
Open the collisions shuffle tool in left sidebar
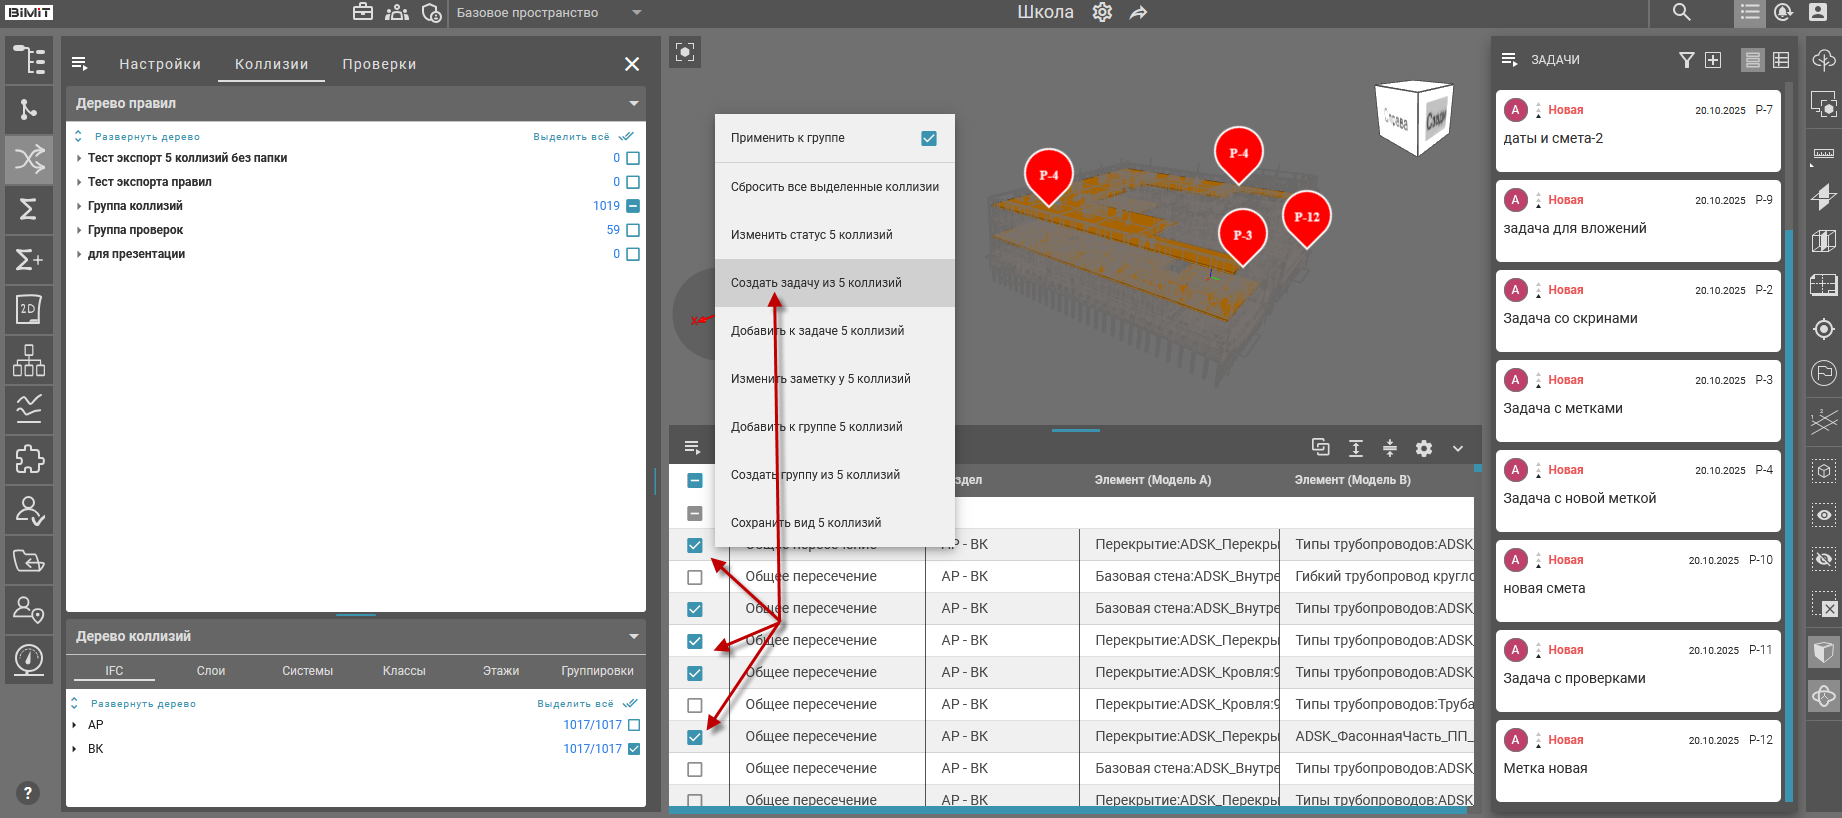[29, 160]
